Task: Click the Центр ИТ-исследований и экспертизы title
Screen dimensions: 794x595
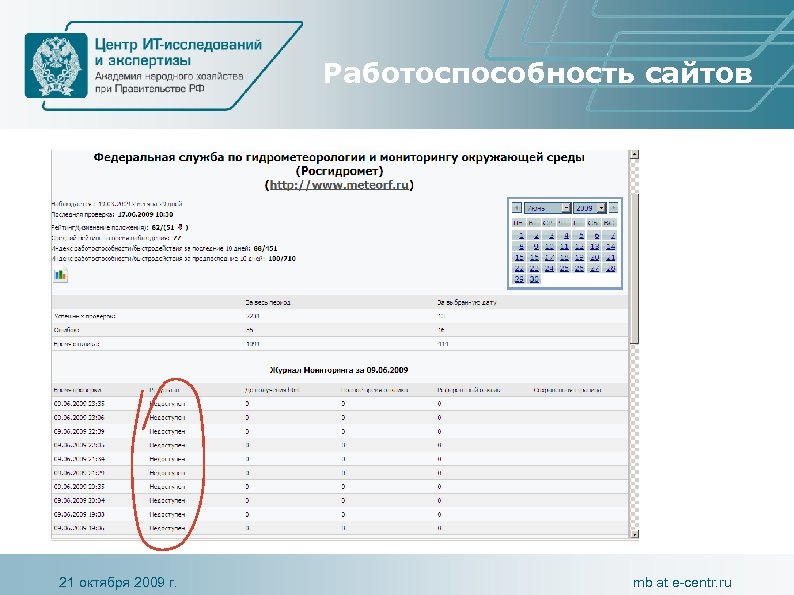Action: [x=178, y=52]
